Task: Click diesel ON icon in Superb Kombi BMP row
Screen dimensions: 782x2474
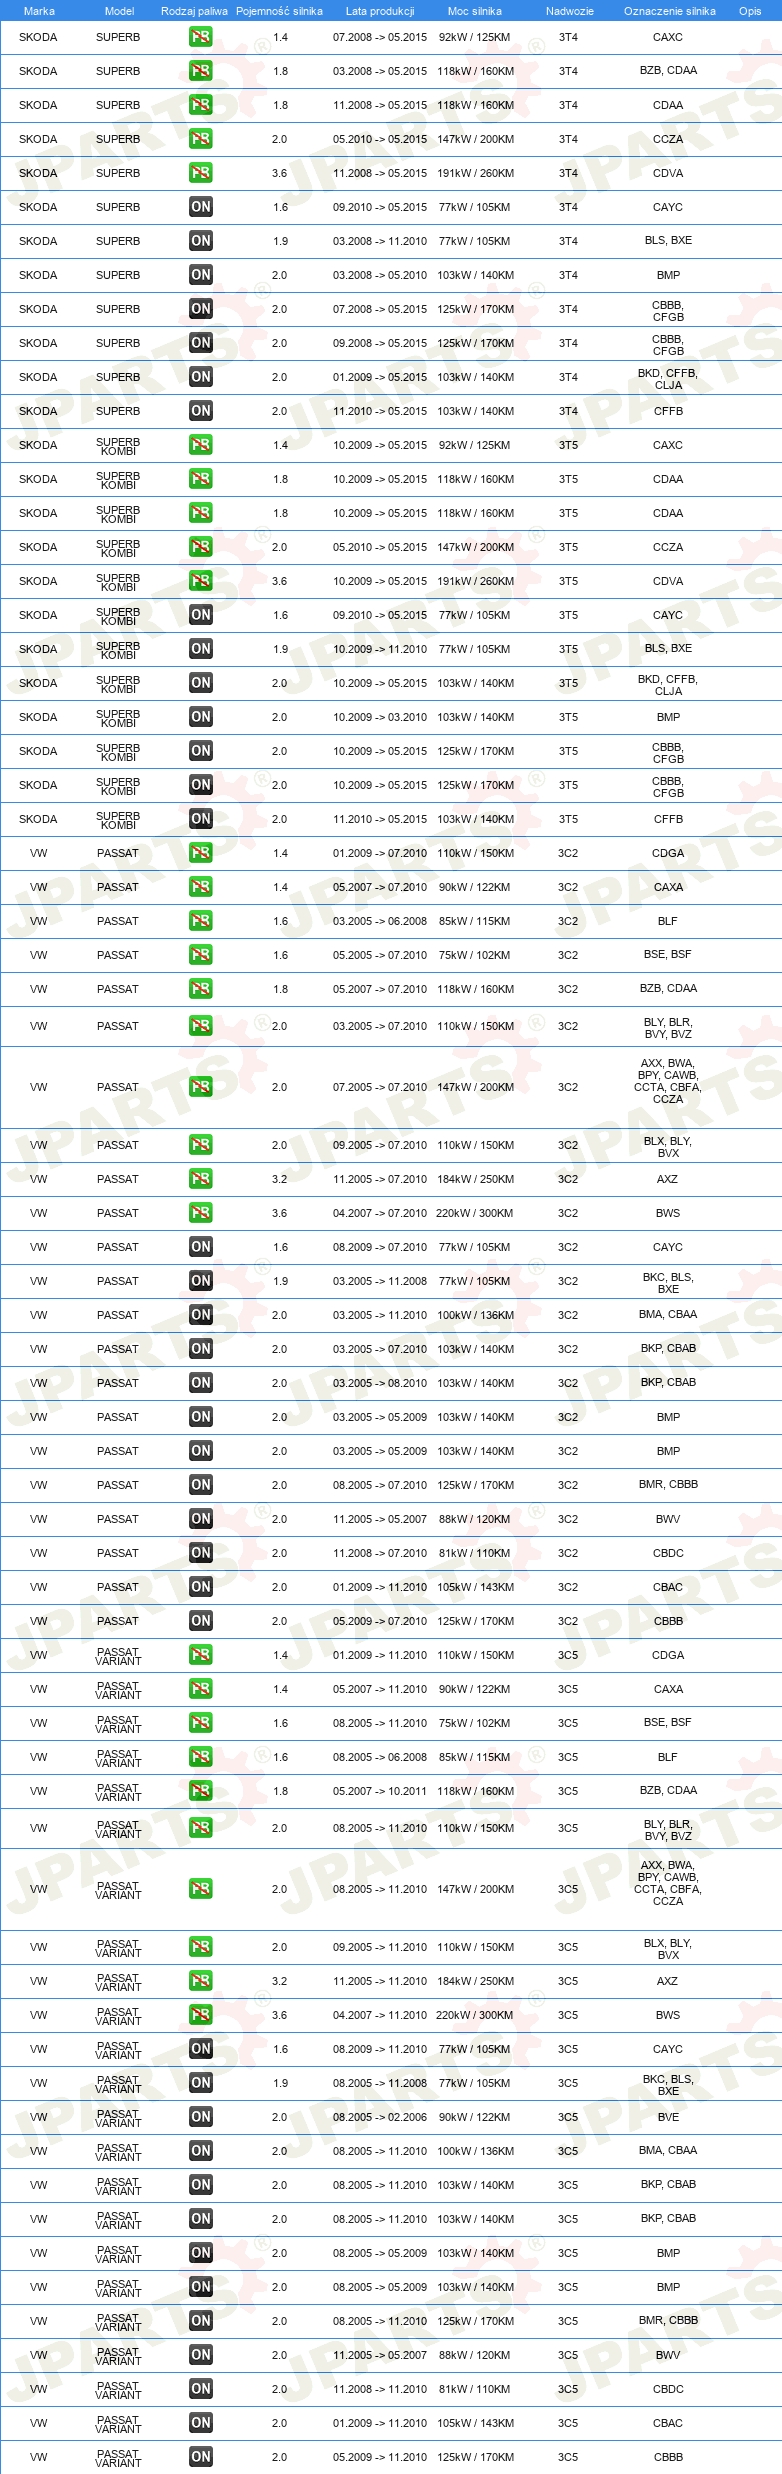Action: pyautogui.click(x=201, y=717)
